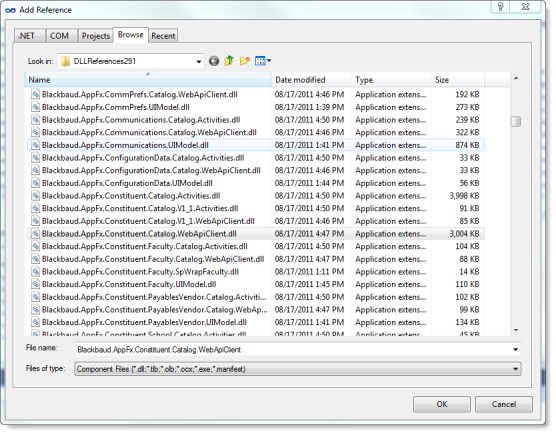Click the Cancel button
The width and height of the screenshot is (556, 435).
(x=504, y=404)
